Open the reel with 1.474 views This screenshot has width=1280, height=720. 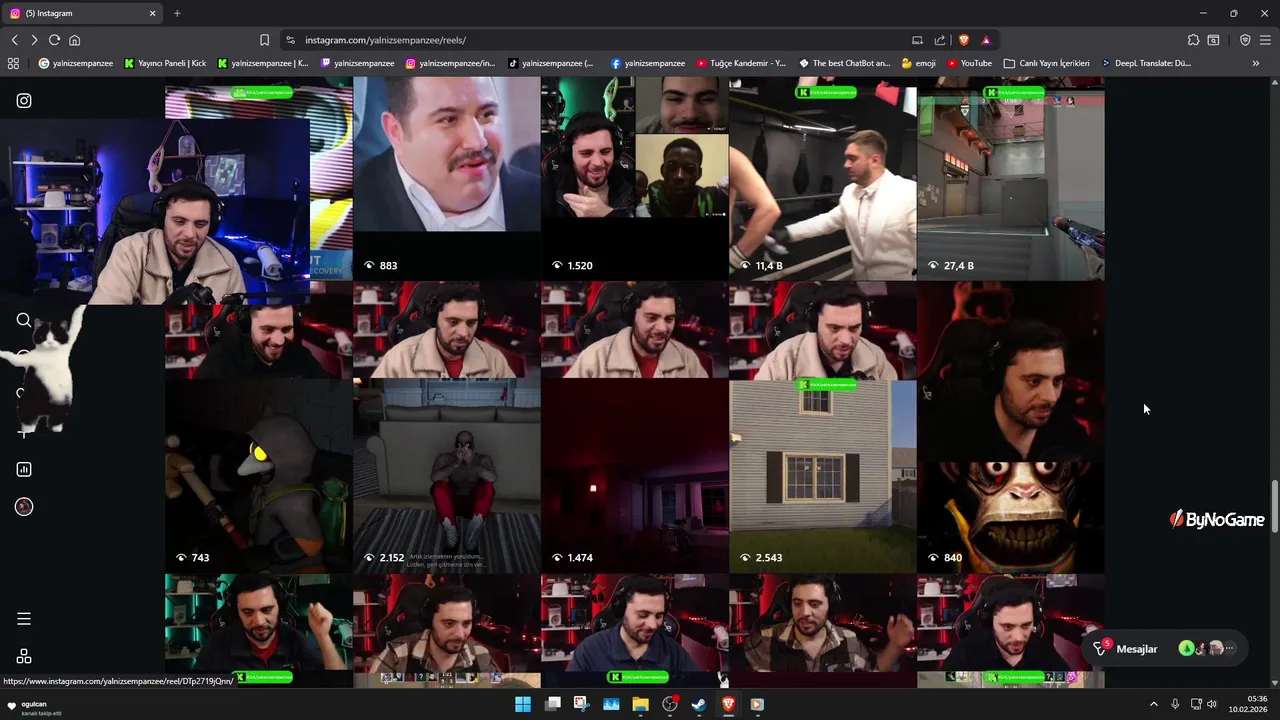(634, 426)
